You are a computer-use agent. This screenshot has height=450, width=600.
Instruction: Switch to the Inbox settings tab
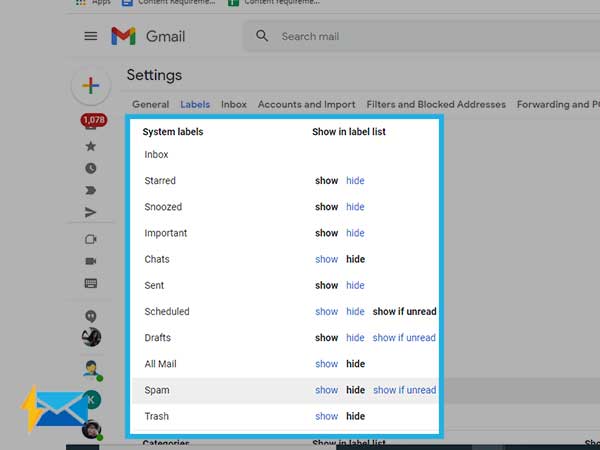[x=234, y=104]
